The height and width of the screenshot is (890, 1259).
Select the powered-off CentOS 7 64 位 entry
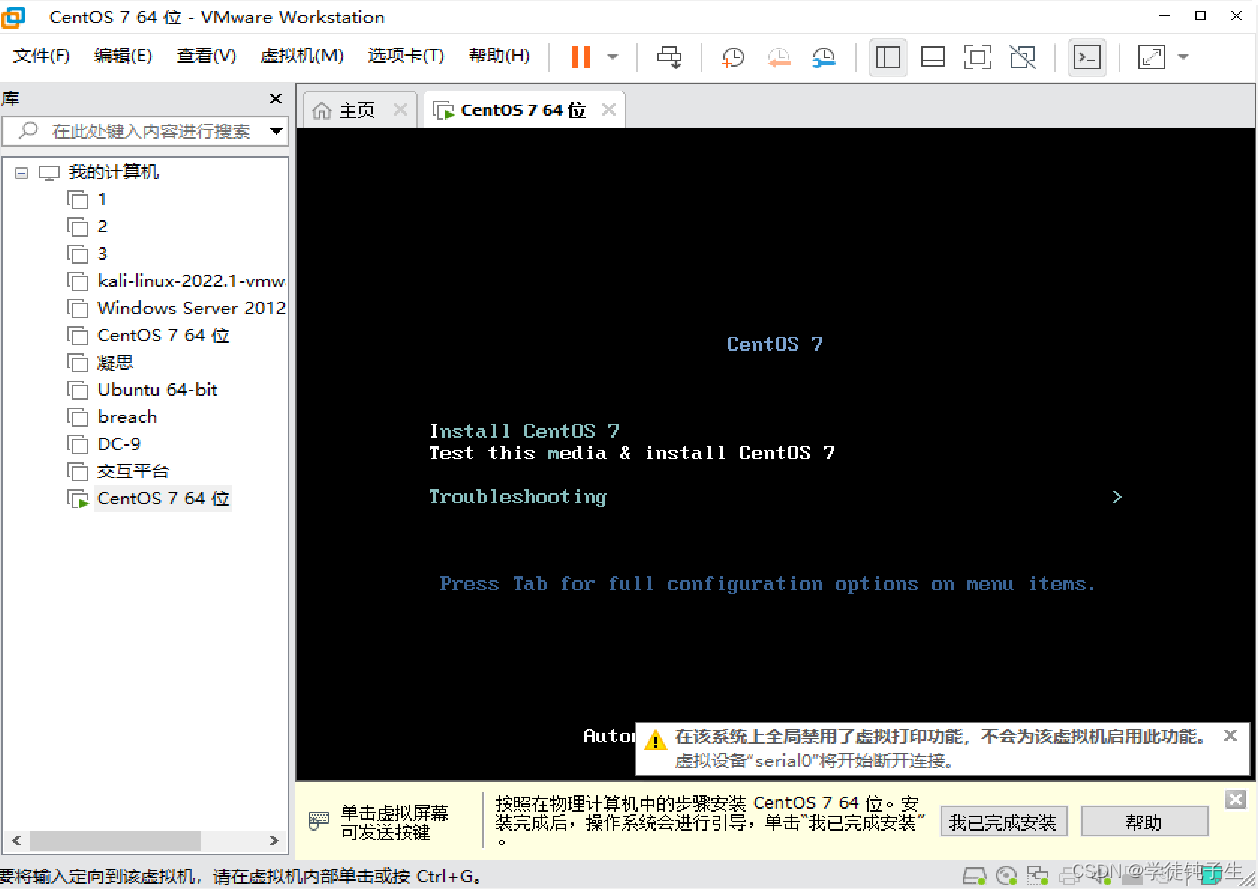164,335
